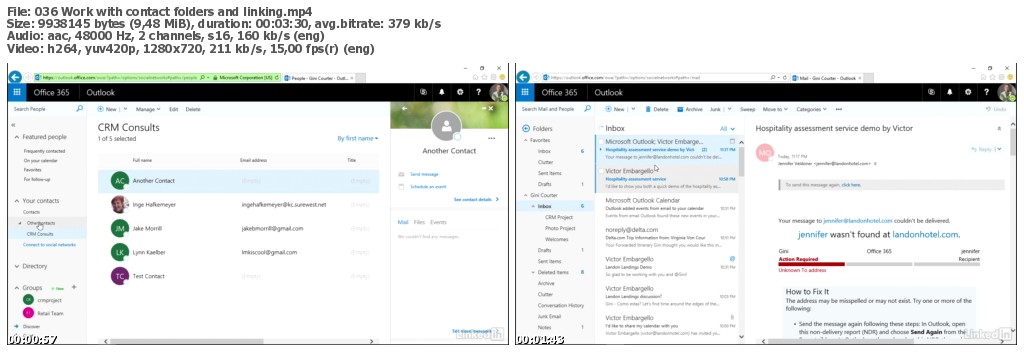Collapse the Groups section
The width and height of the screenshot is (1024, 363).
click(16, 288)
